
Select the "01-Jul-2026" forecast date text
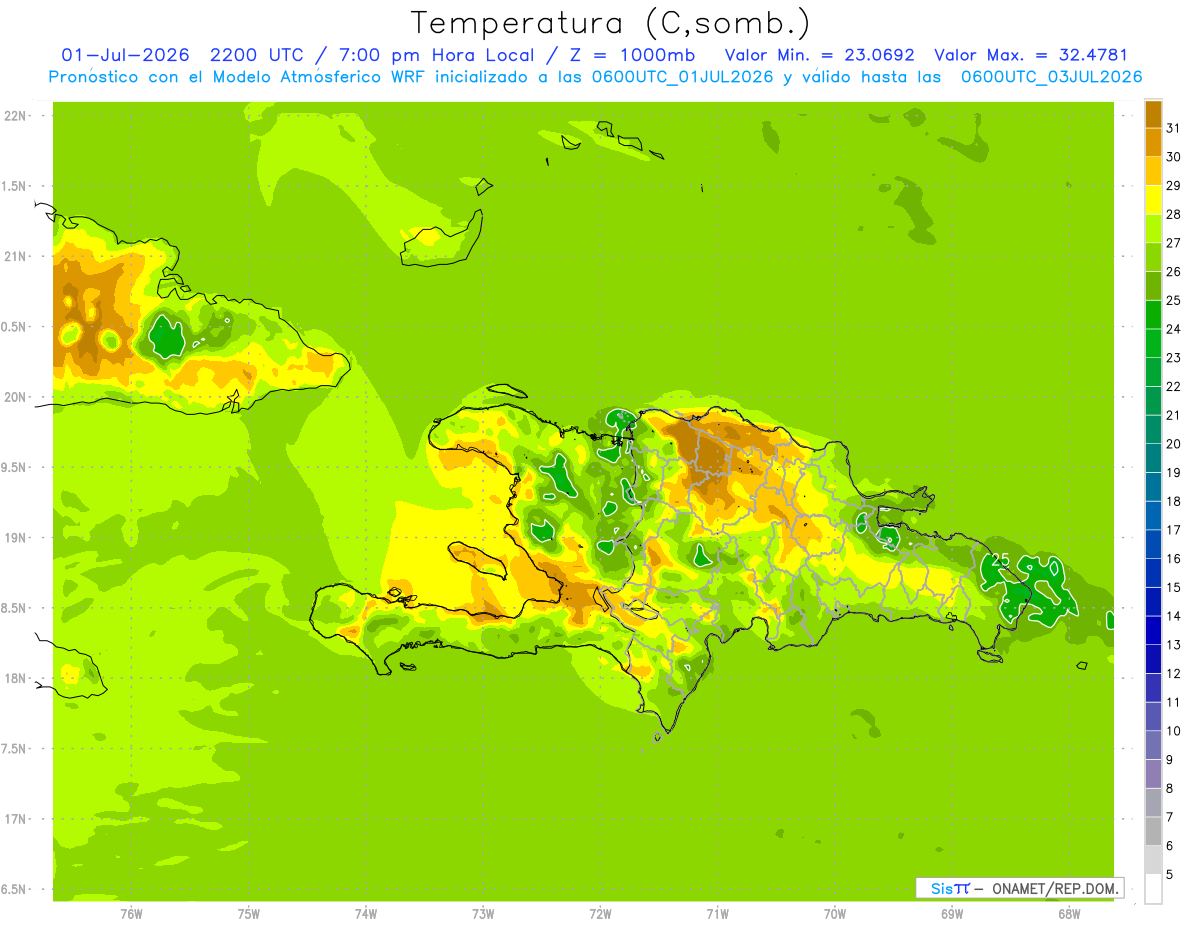pyautogui.click(x=126, y=55)
